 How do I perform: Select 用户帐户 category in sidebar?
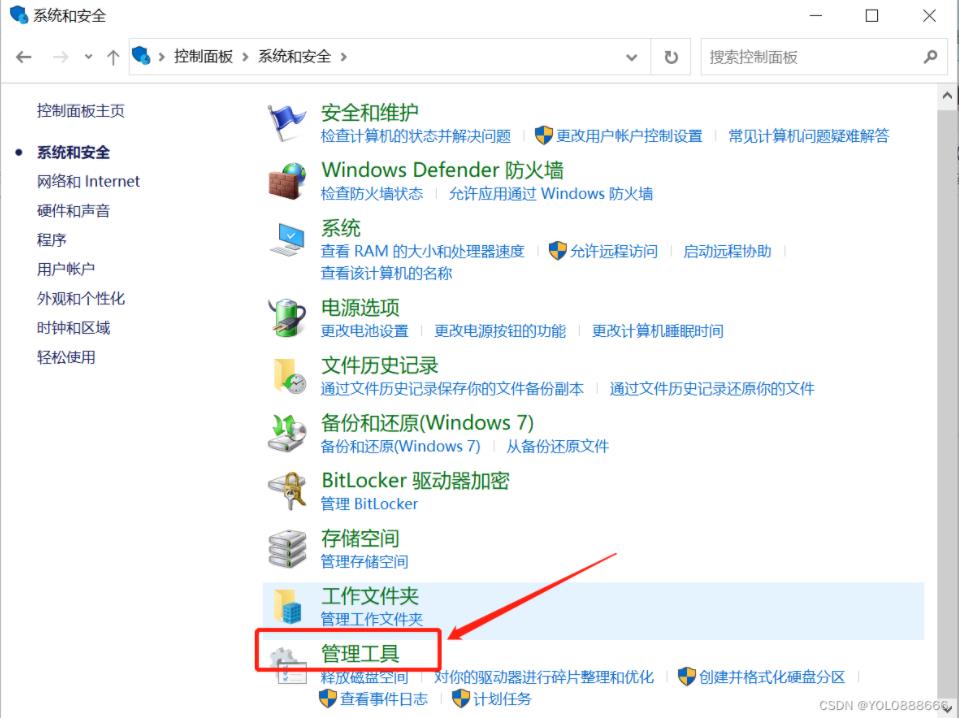[x=66, y=269]
